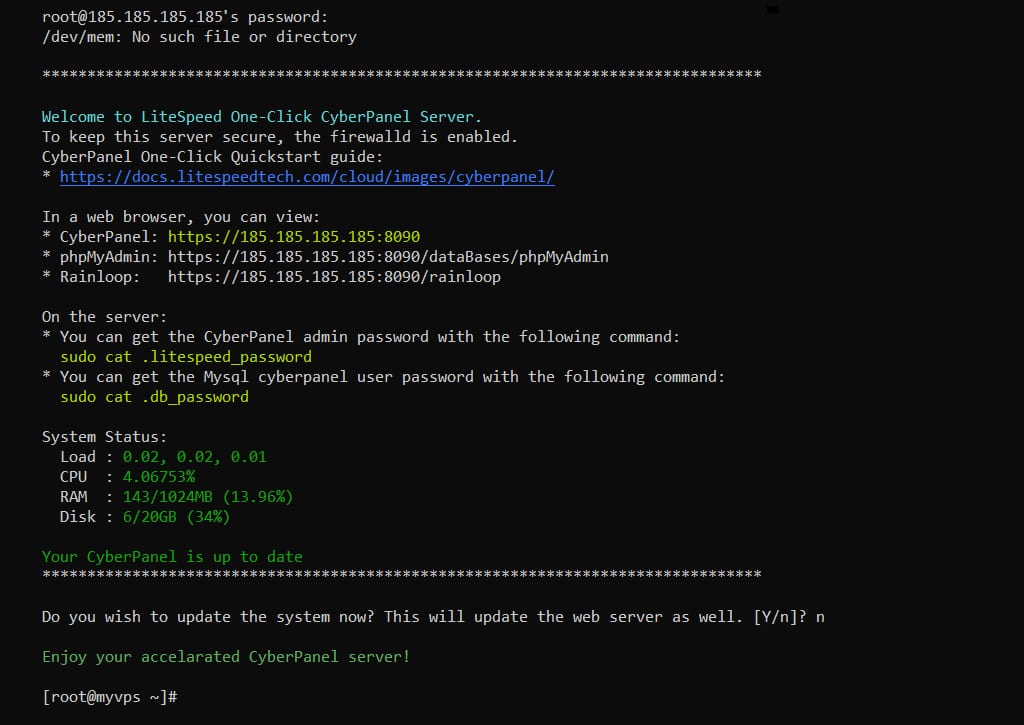Click the "System Status:" heading

105,437
